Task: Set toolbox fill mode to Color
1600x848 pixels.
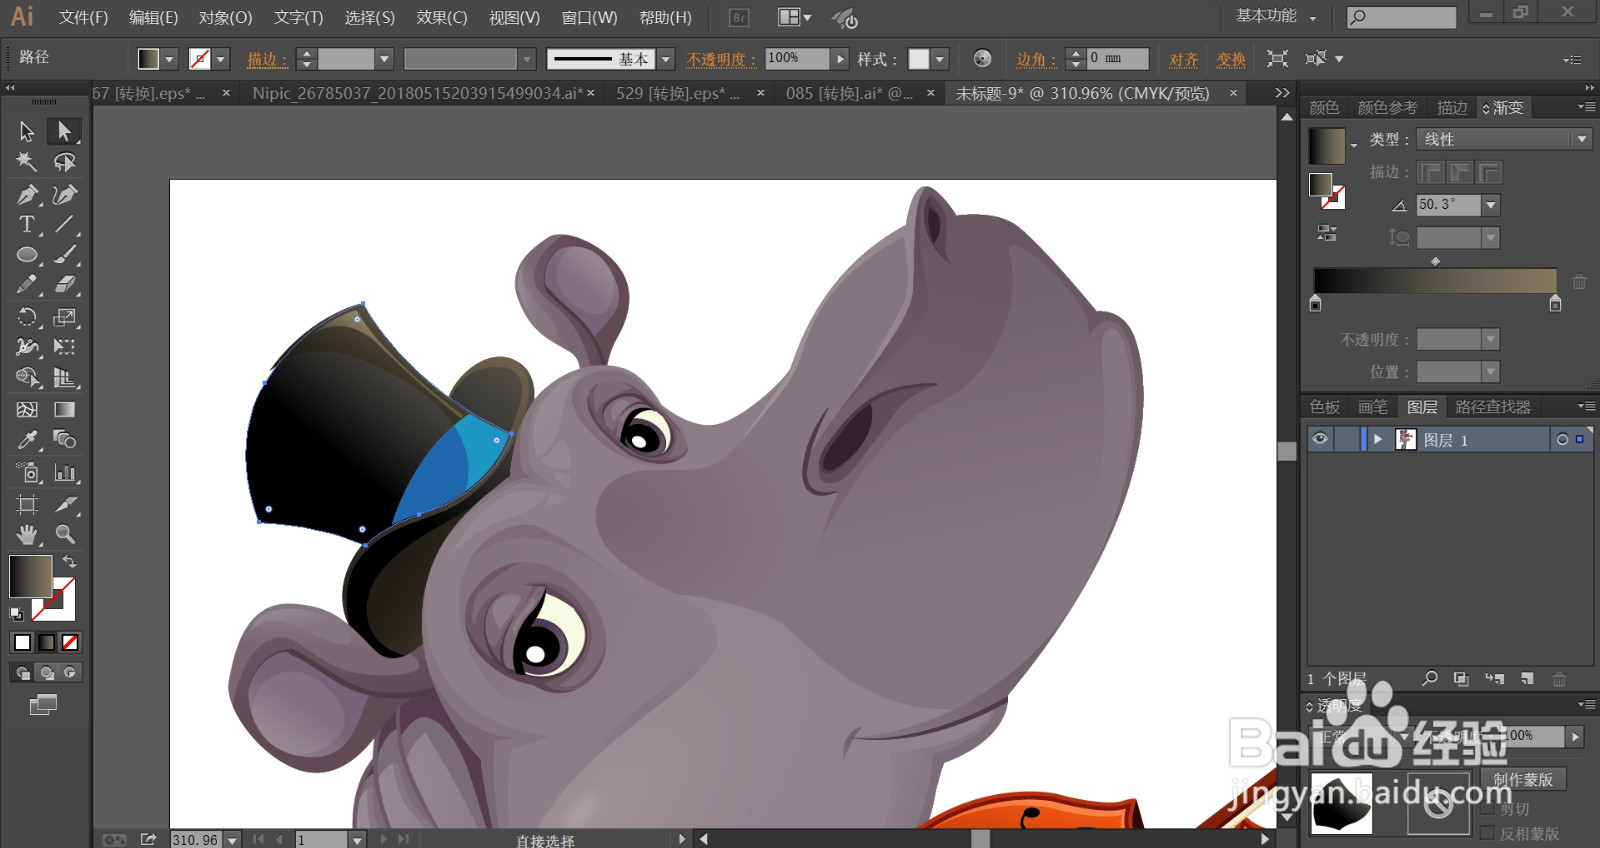Action: click(x=22, y=642)
